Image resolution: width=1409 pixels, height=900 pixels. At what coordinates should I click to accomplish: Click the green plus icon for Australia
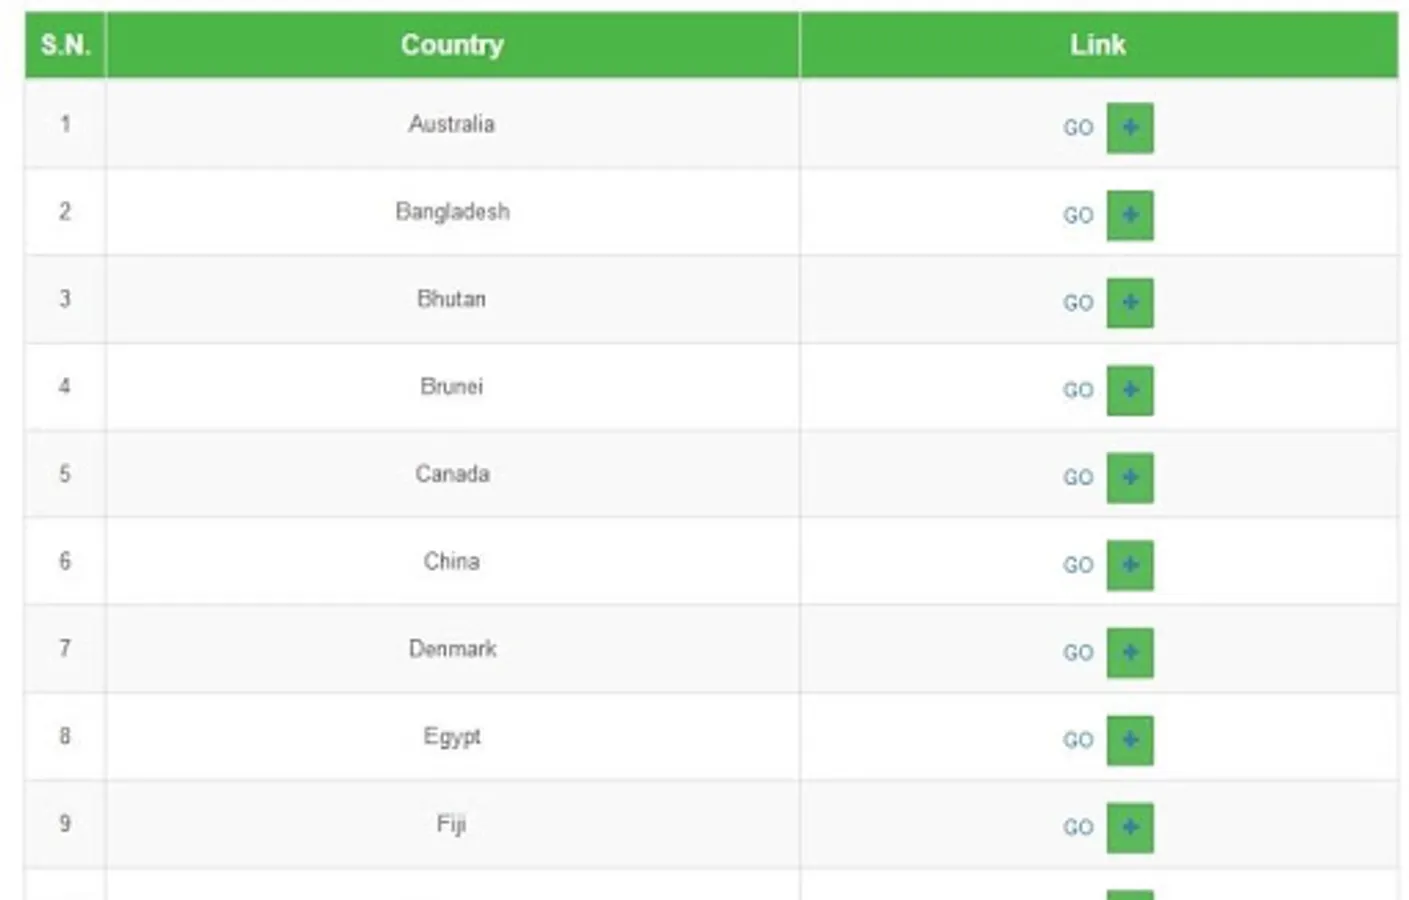[x=1129, y=128]
